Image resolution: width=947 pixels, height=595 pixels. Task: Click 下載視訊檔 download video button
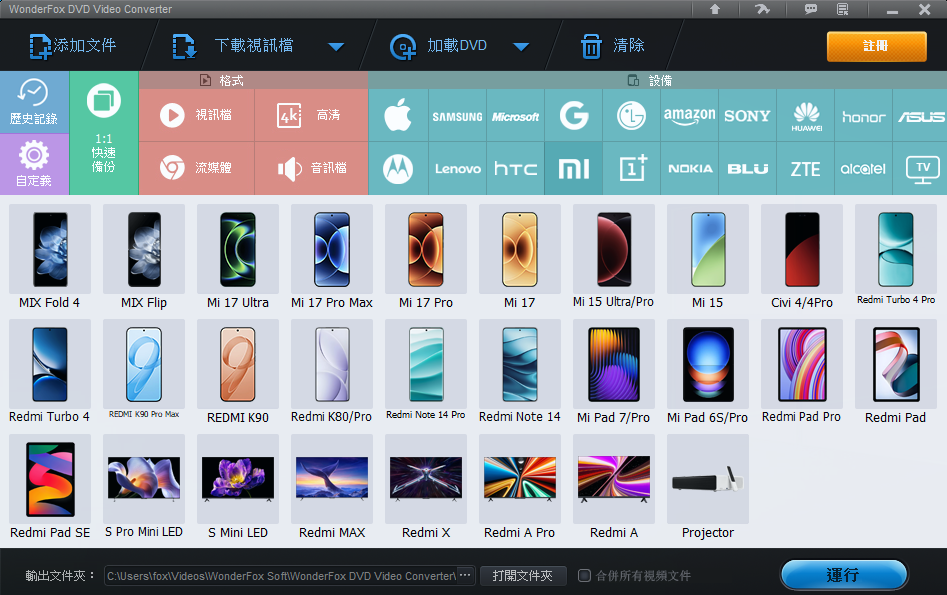234,46
